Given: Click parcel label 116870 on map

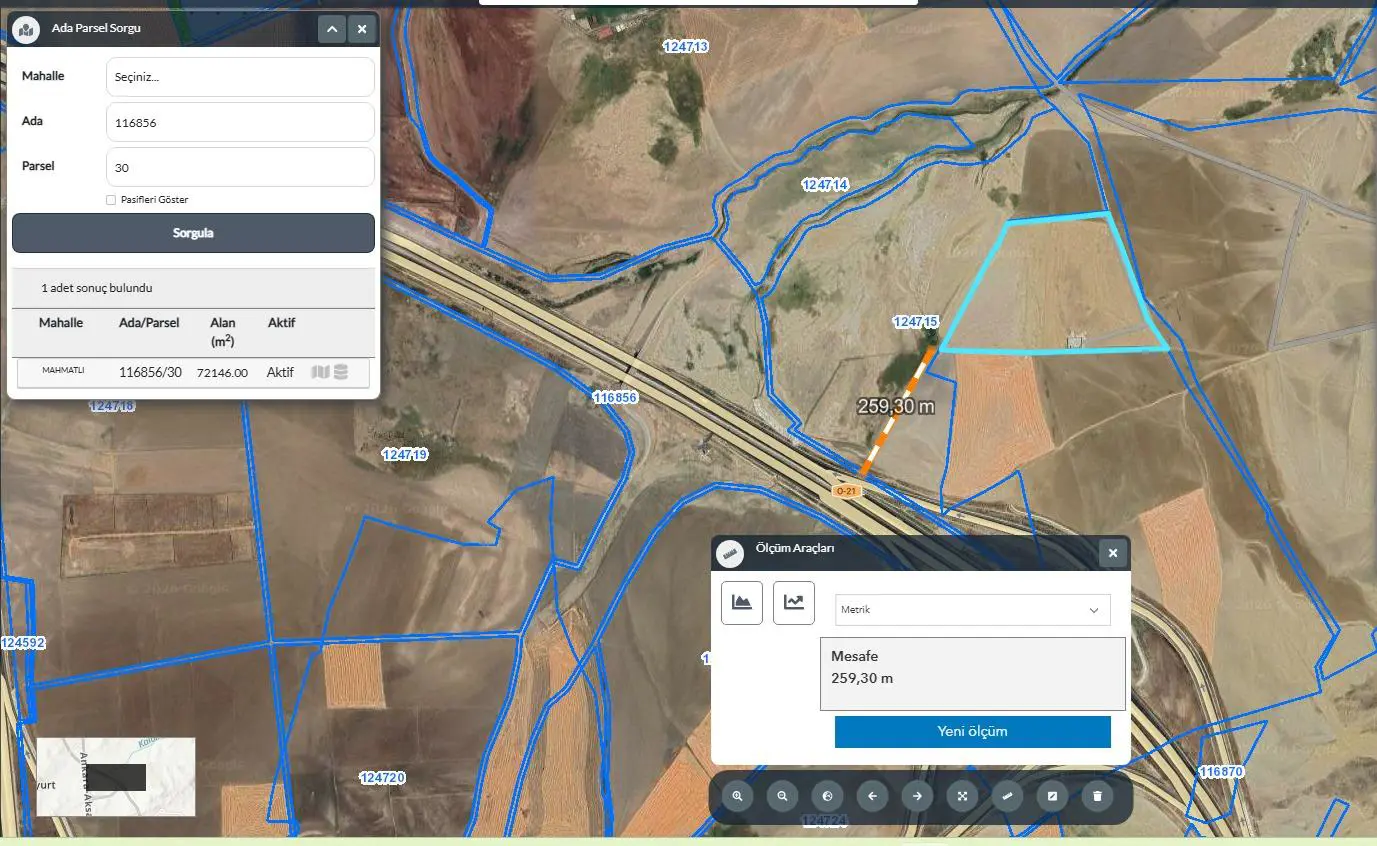Looking at the screenshot, I should pos(1221,772).
